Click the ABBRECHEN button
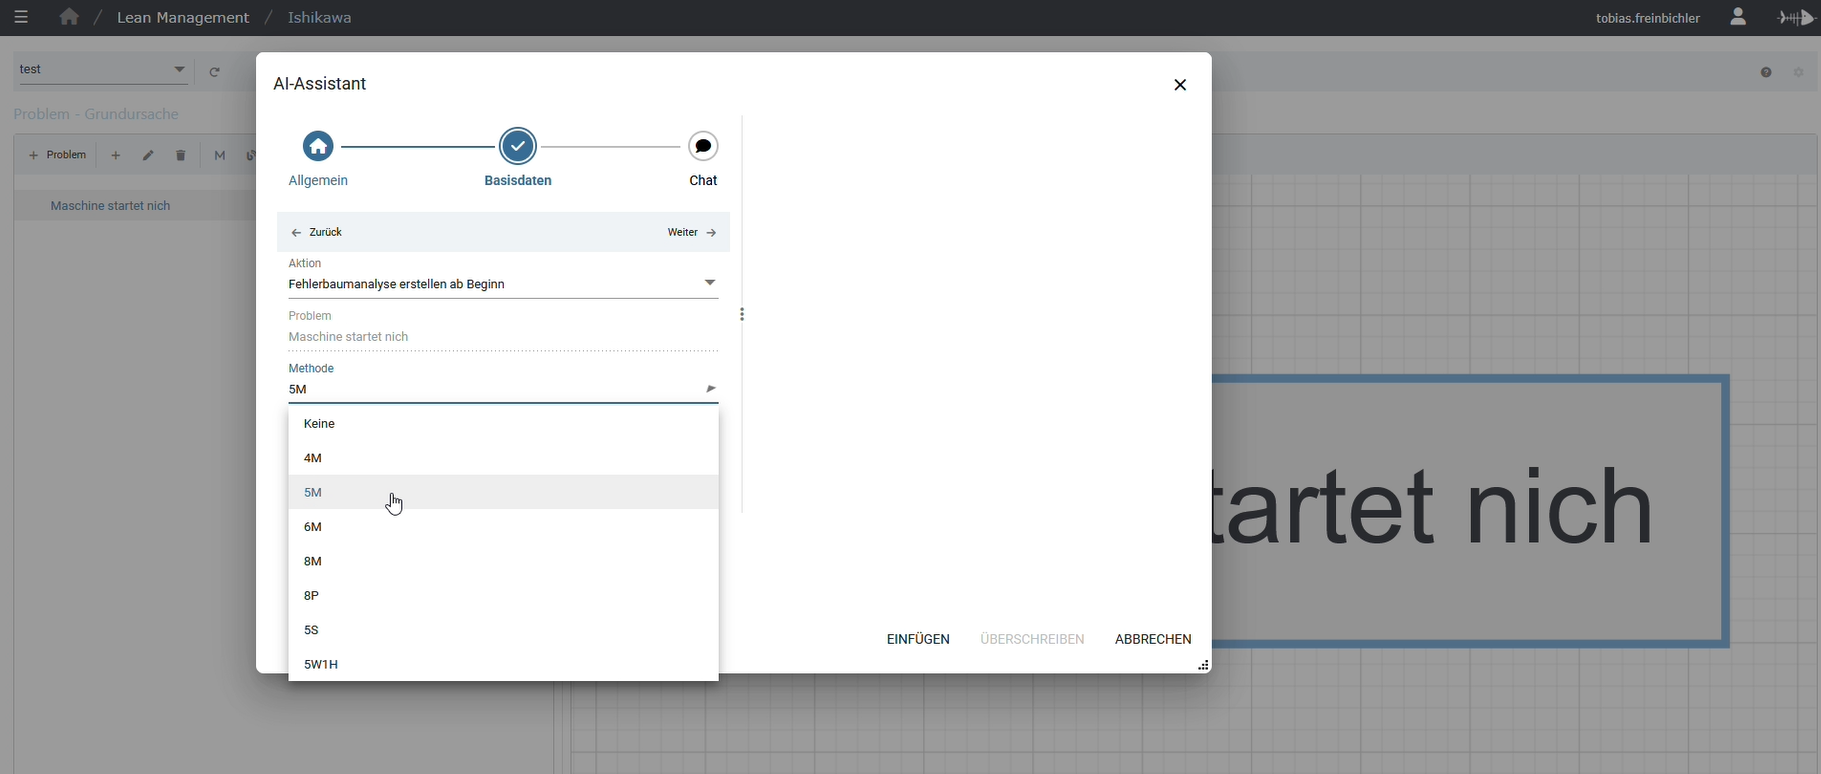Screen dimensions: 1821x774 (1153, 639)
